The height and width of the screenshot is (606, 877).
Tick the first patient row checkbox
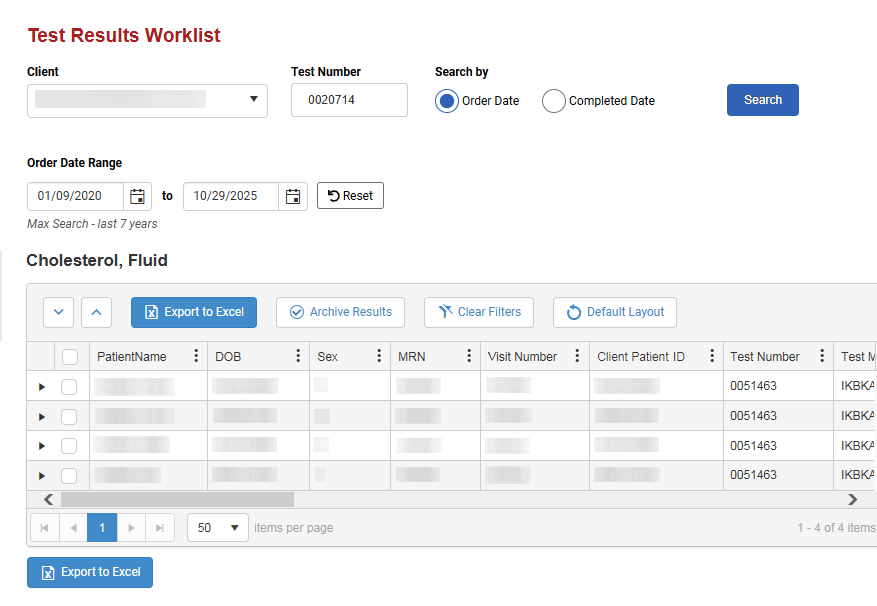click(69, 386)
